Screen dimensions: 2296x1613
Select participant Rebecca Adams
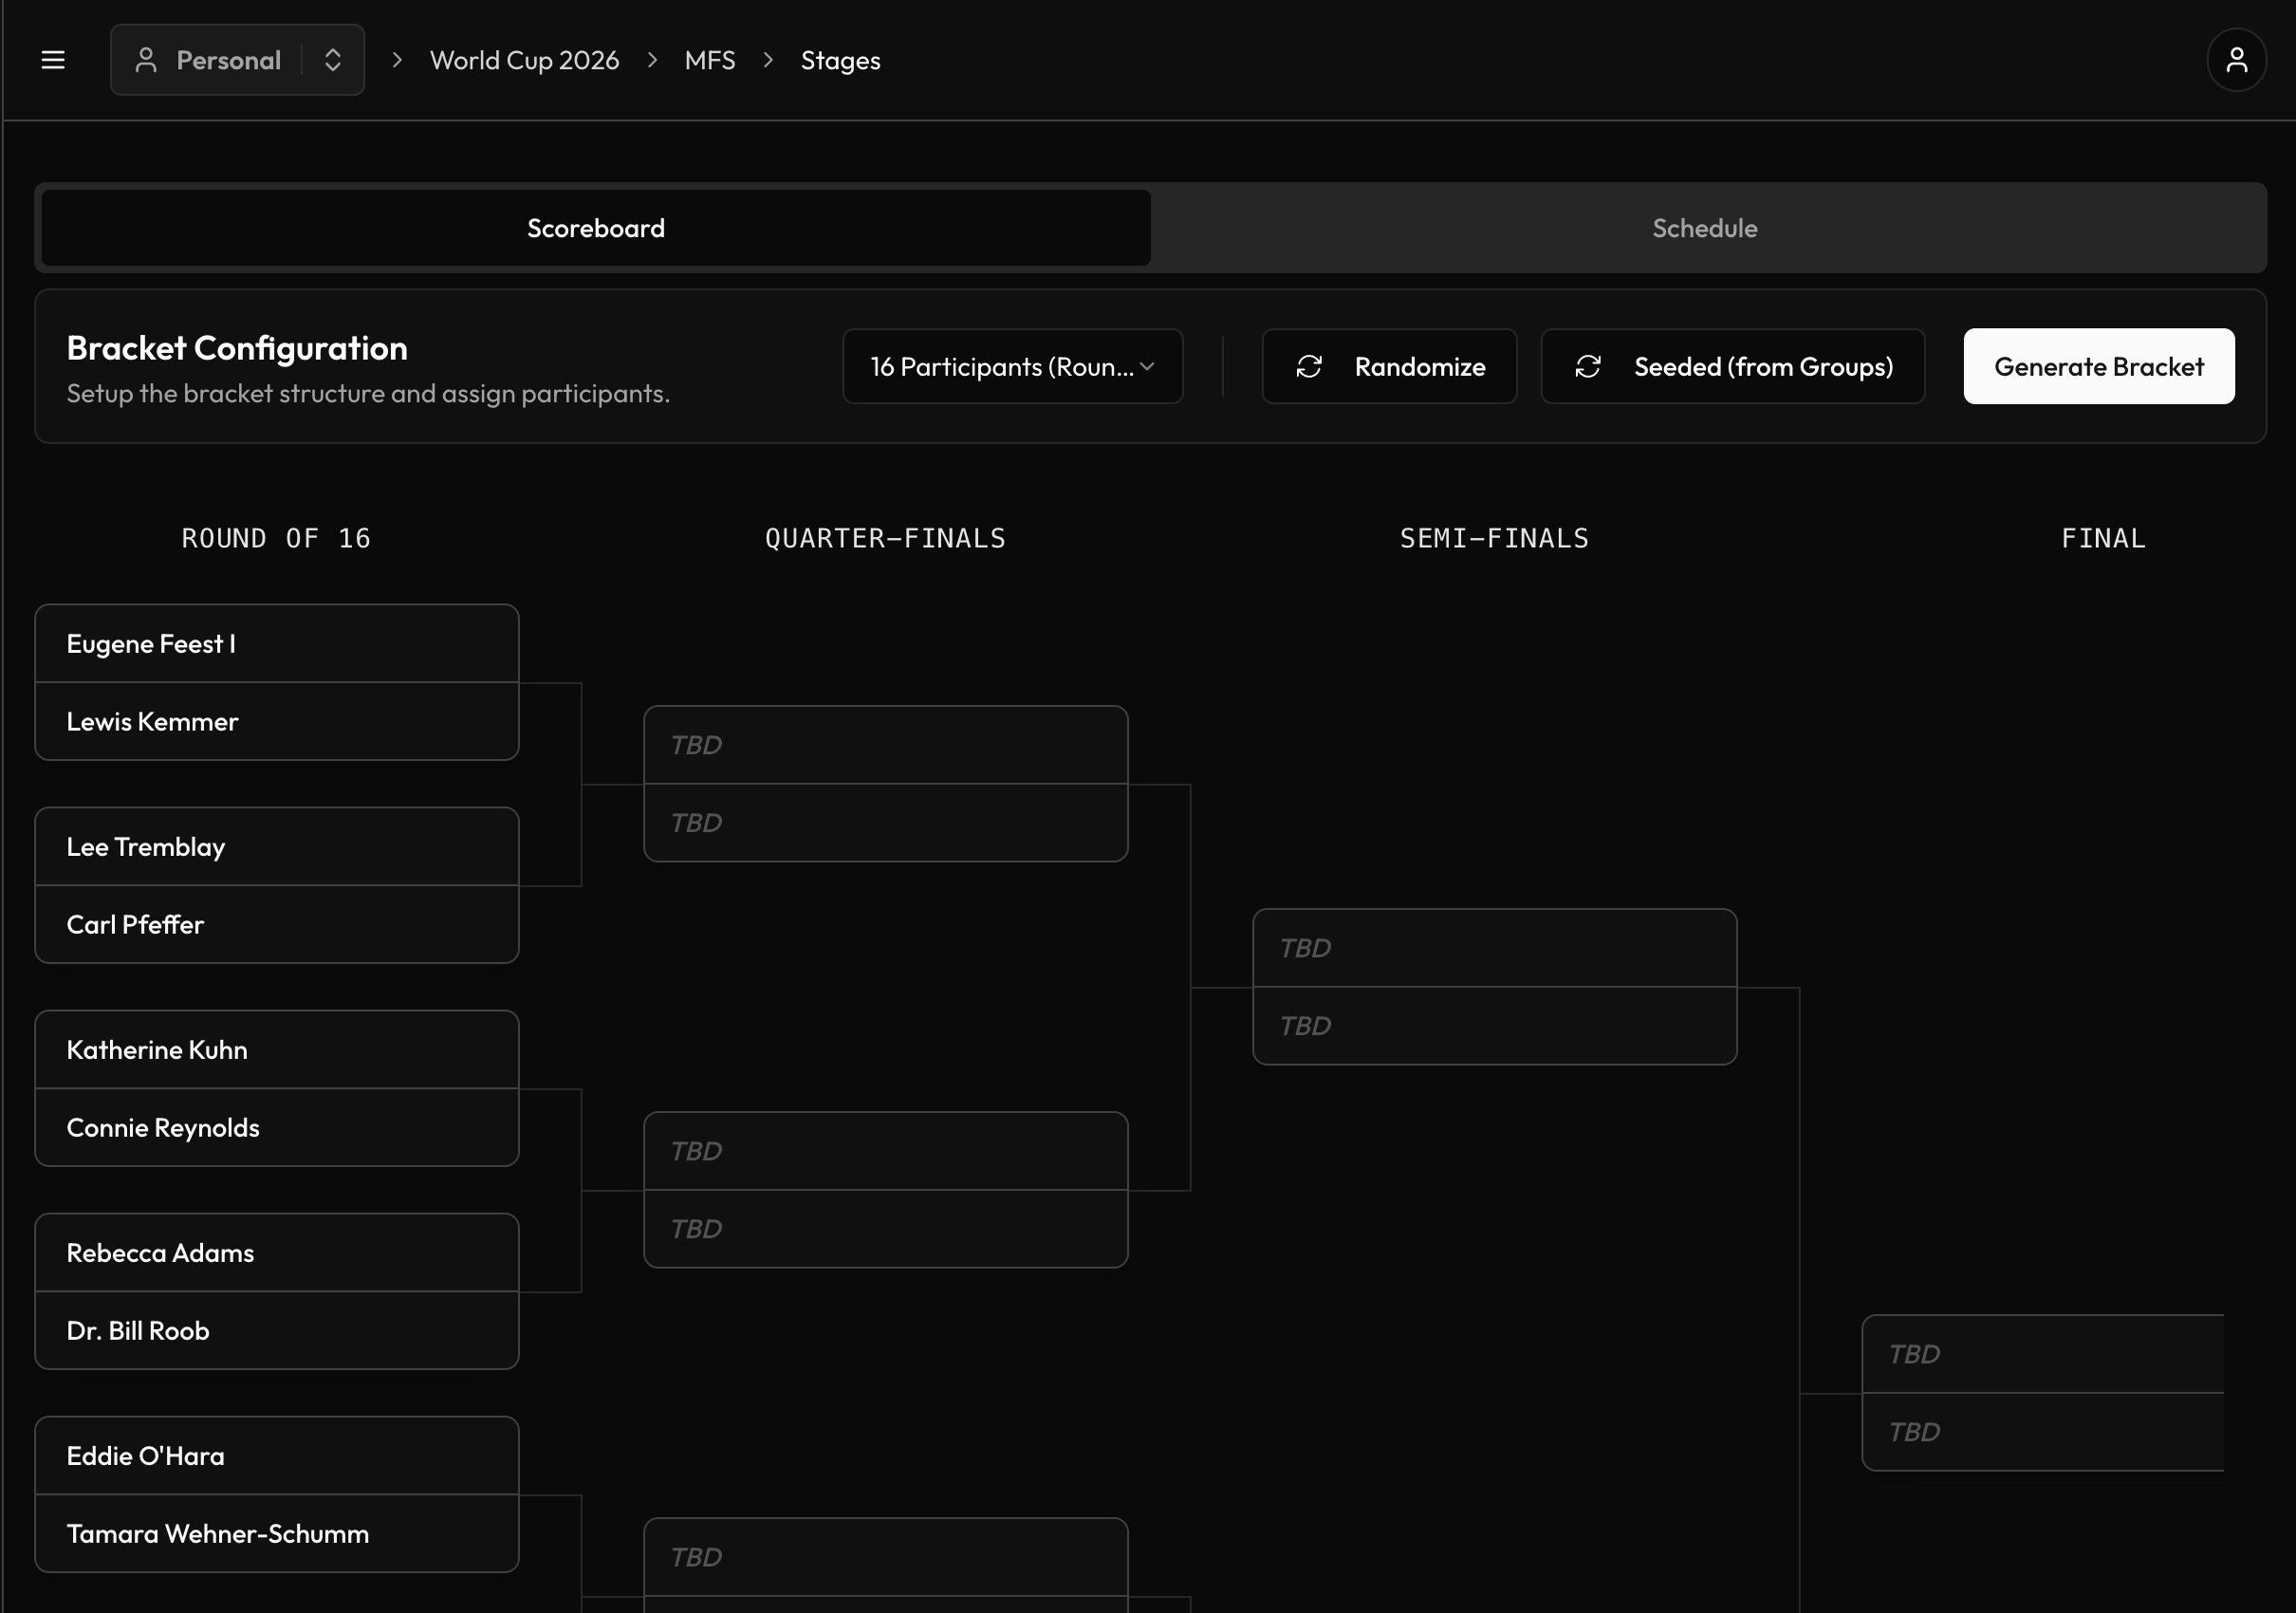(277, 1253)
